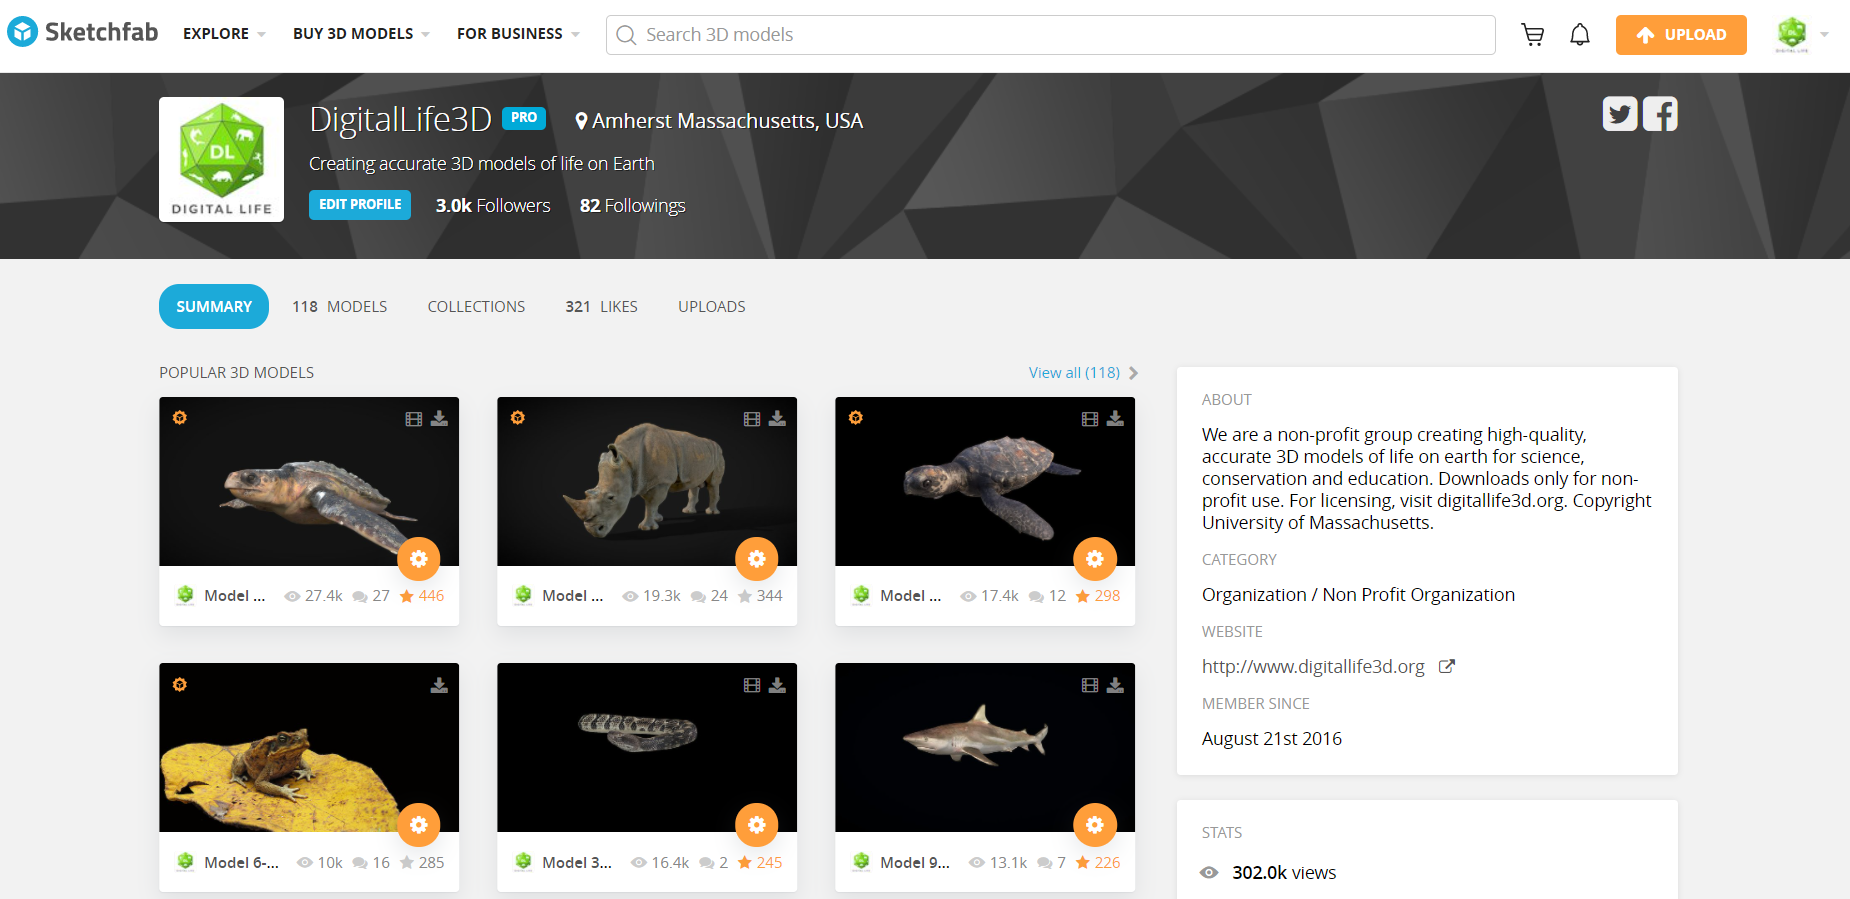Switch to the 118 Models tab
Screen dimensions: 1850x899
point(339,307)
